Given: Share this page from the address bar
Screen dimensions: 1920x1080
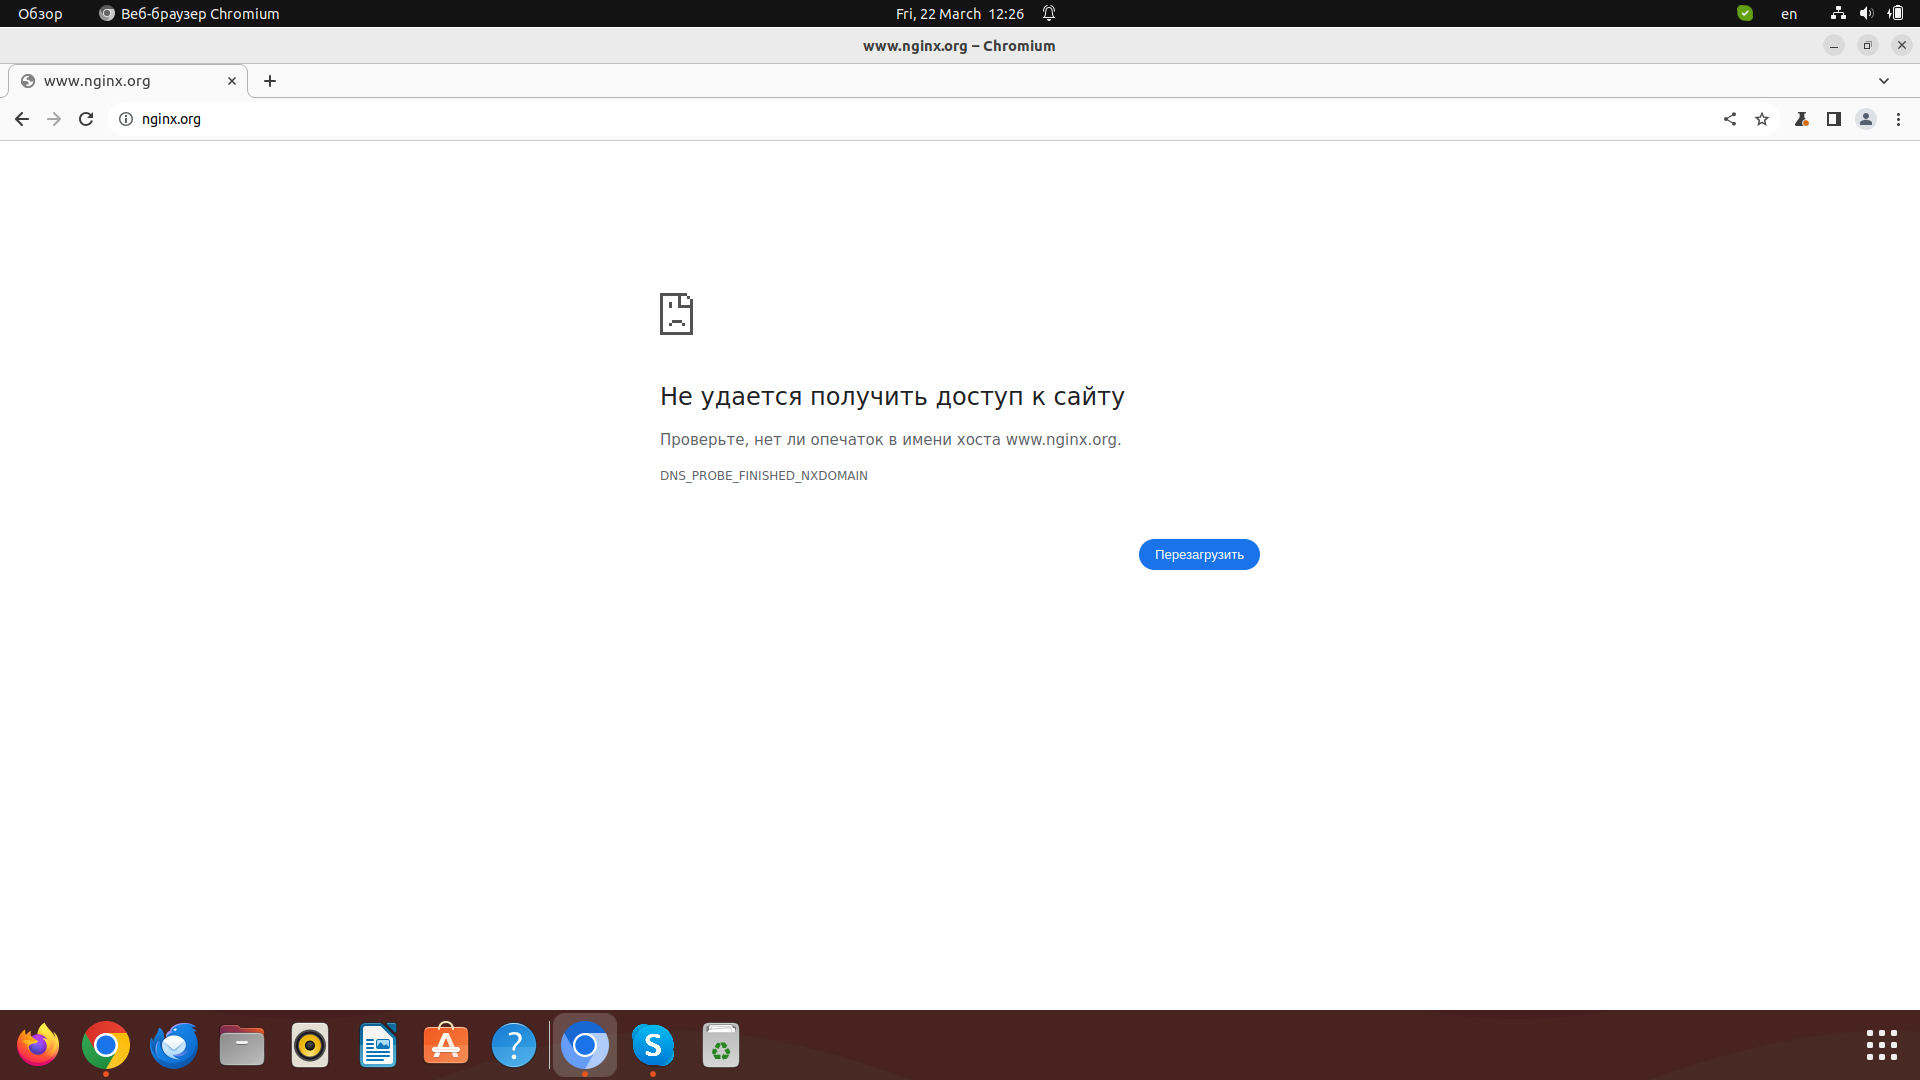Looking at the screenshot, I should pos(1730,119).
